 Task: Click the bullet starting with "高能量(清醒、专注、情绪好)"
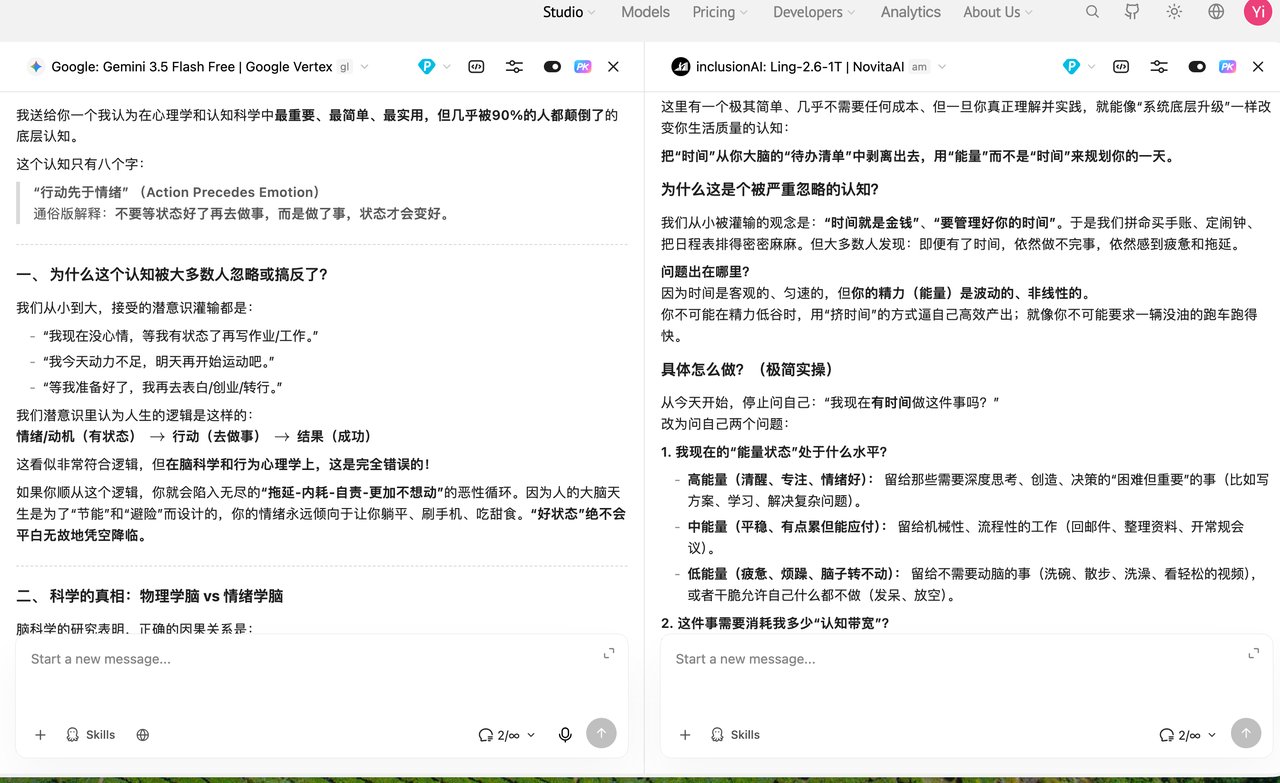coord(978,490)
